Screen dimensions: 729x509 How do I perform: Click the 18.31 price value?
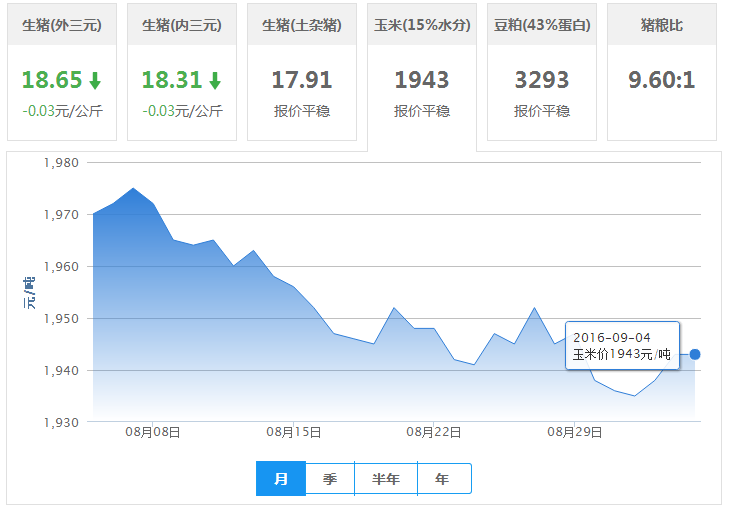[172, 80]
